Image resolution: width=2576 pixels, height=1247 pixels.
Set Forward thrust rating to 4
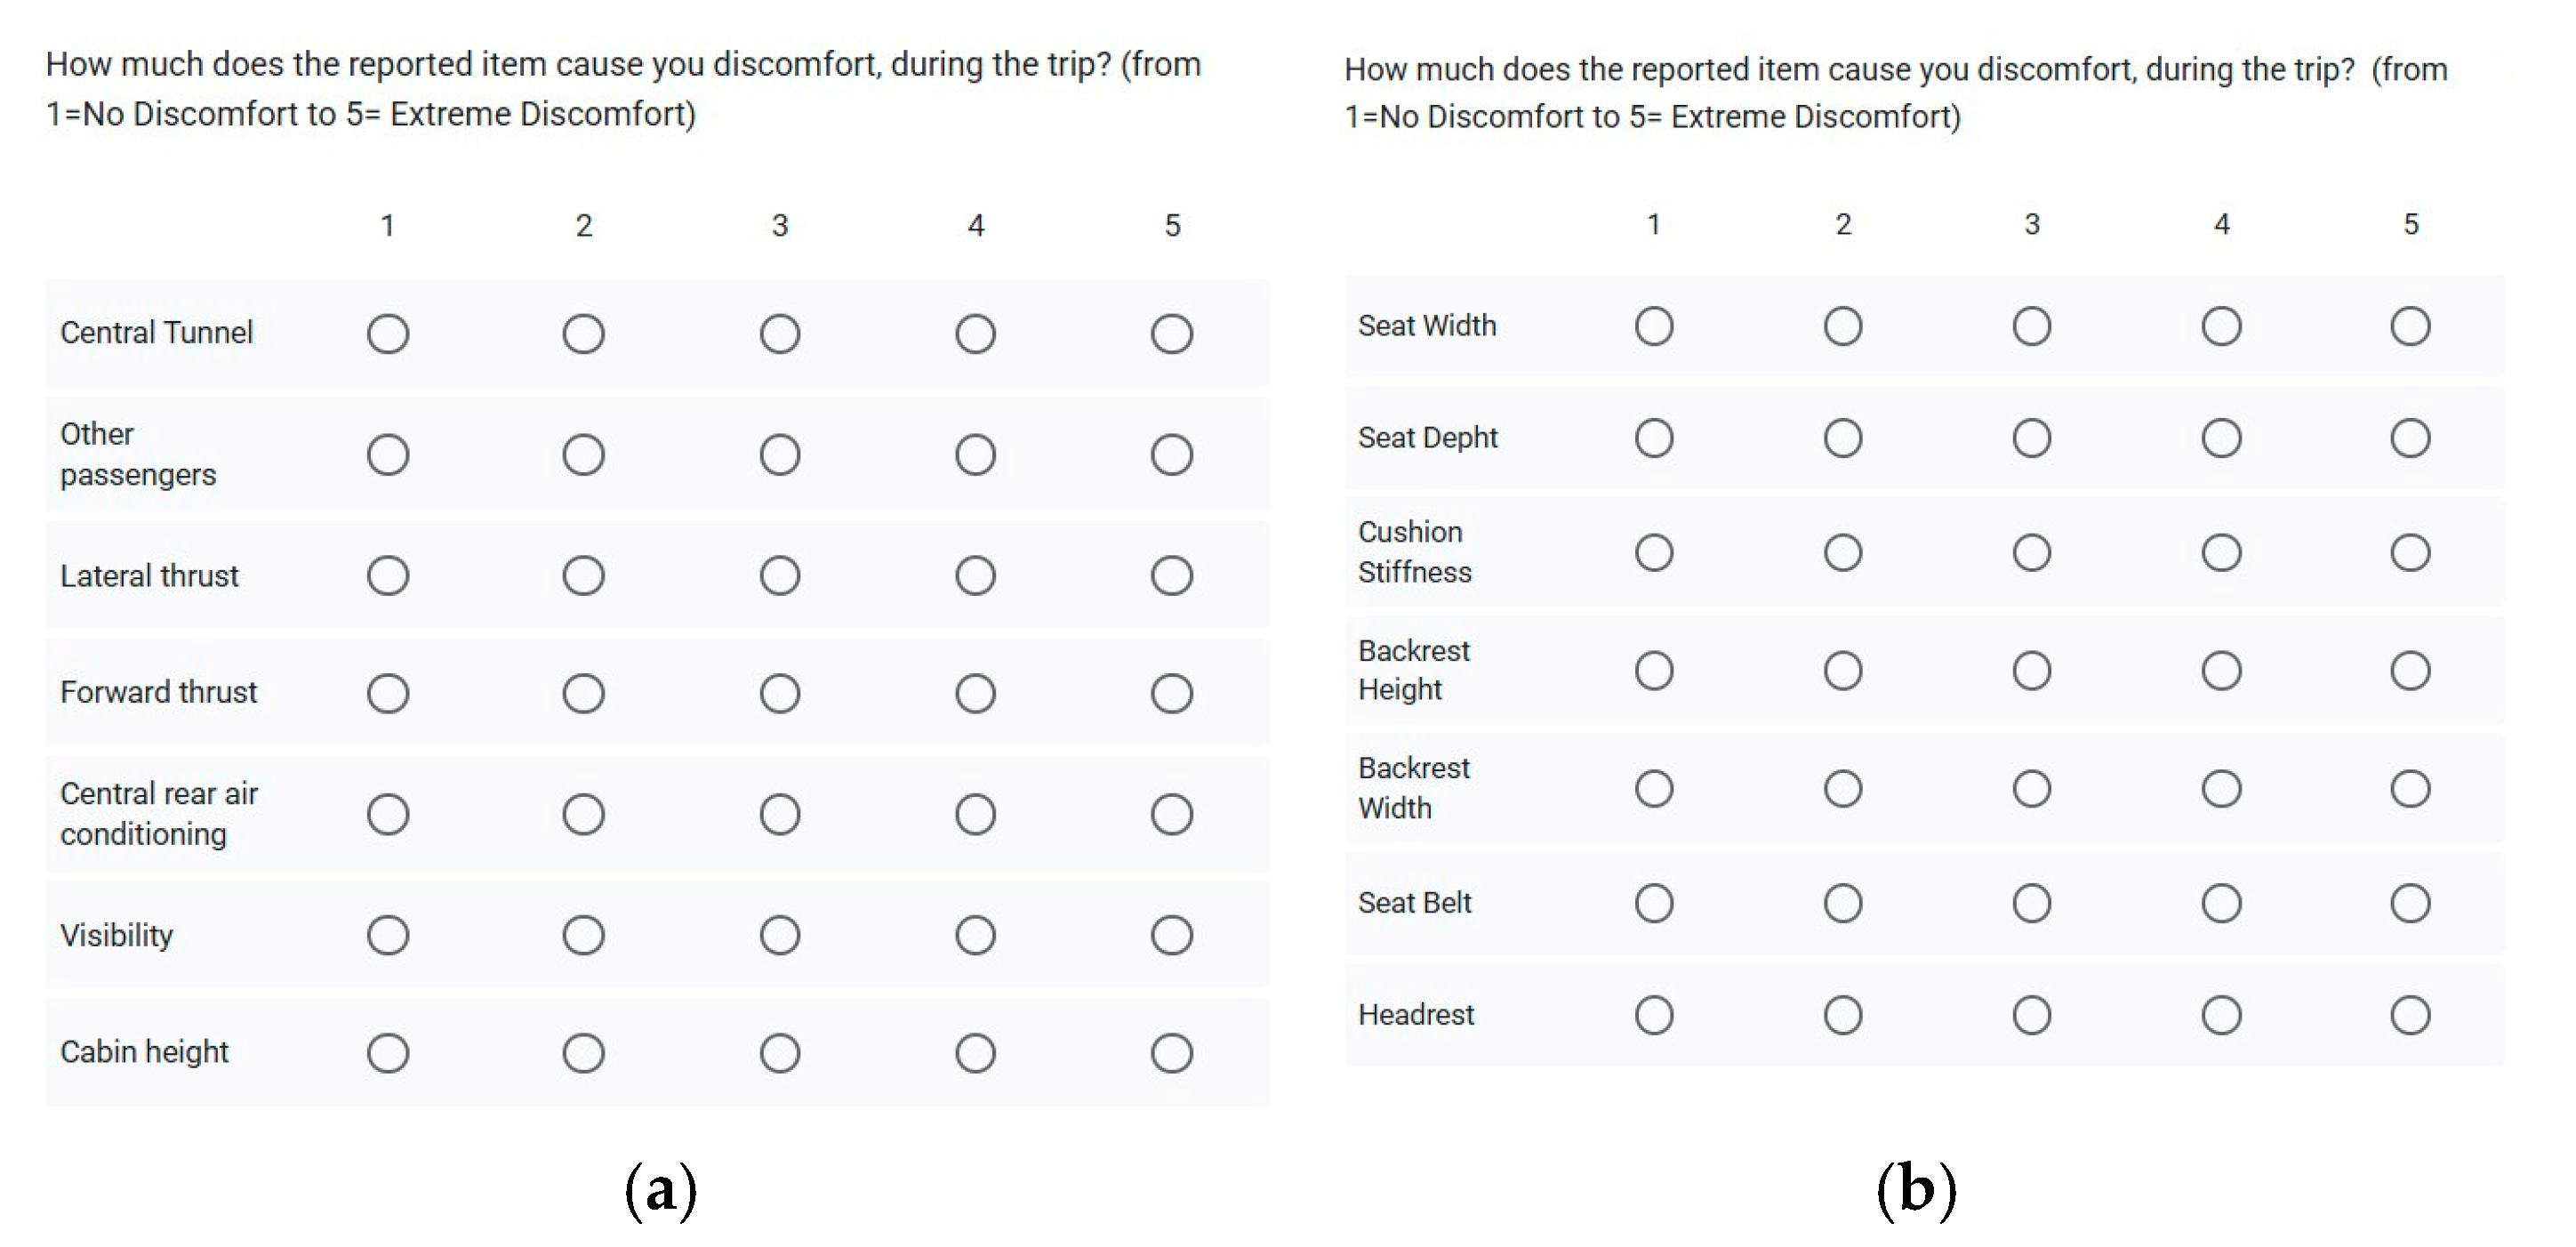(975, 693)
